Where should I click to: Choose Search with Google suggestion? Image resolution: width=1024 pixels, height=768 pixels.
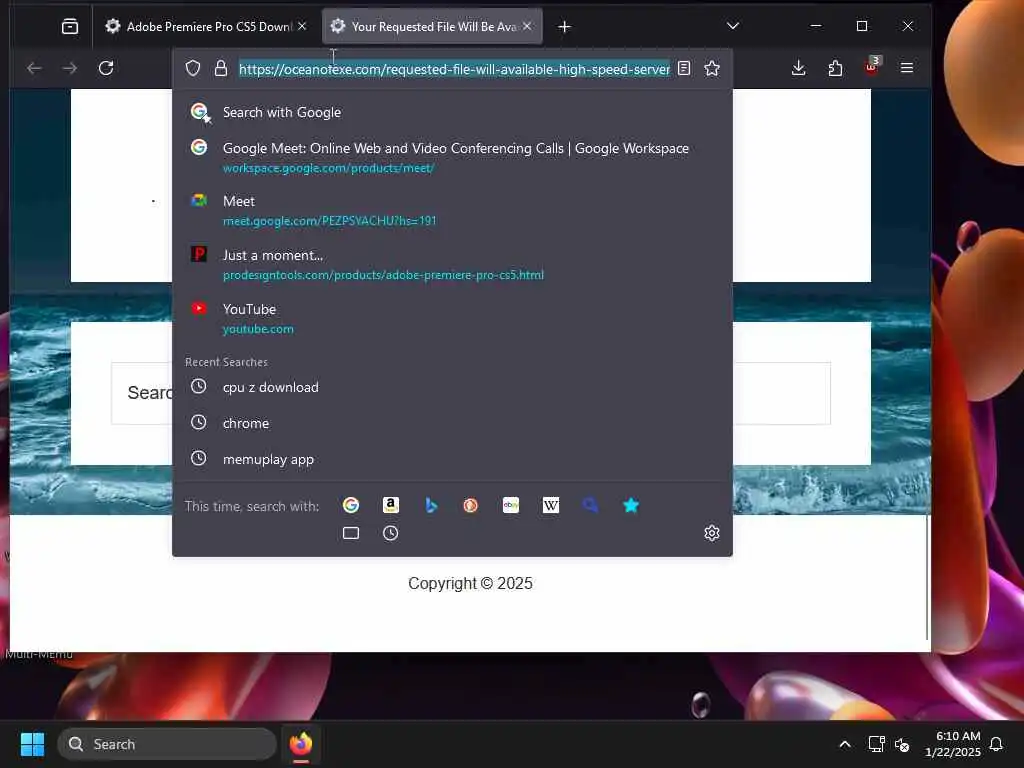click(452, 112)
